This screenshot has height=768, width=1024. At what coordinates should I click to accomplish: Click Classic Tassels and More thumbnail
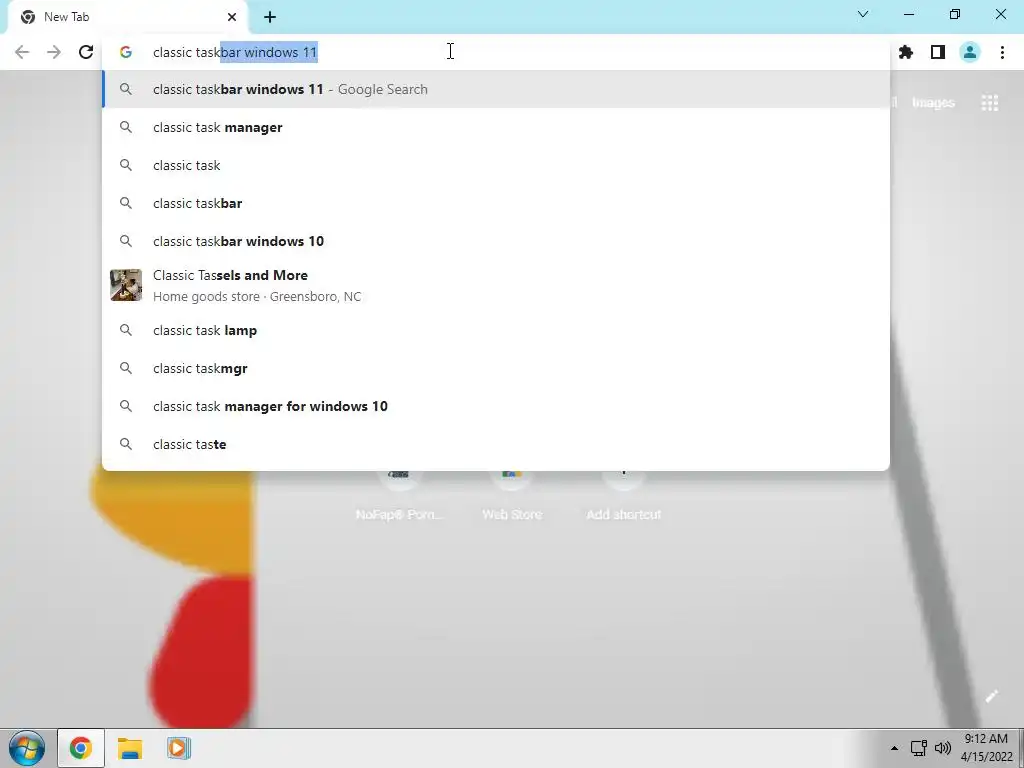point(126,285)
